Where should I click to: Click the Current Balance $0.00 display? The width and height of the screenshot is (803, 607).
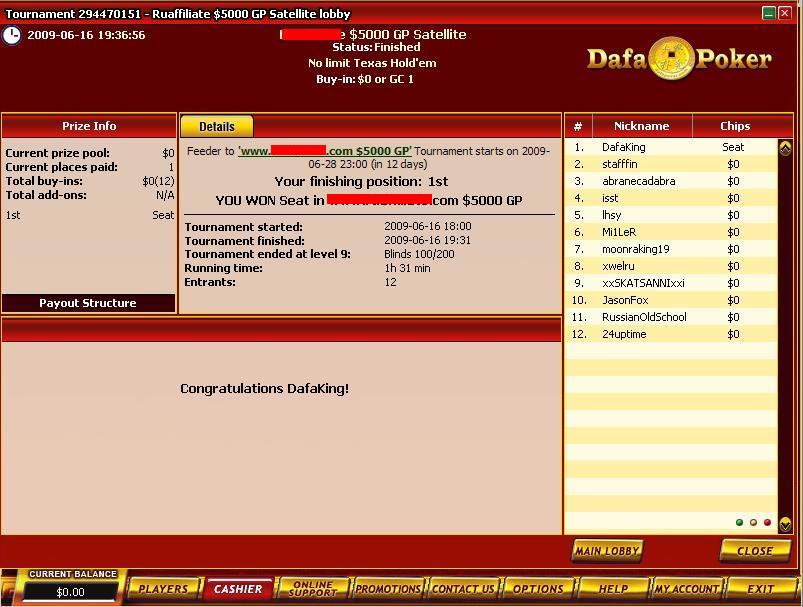pos(71,592)
